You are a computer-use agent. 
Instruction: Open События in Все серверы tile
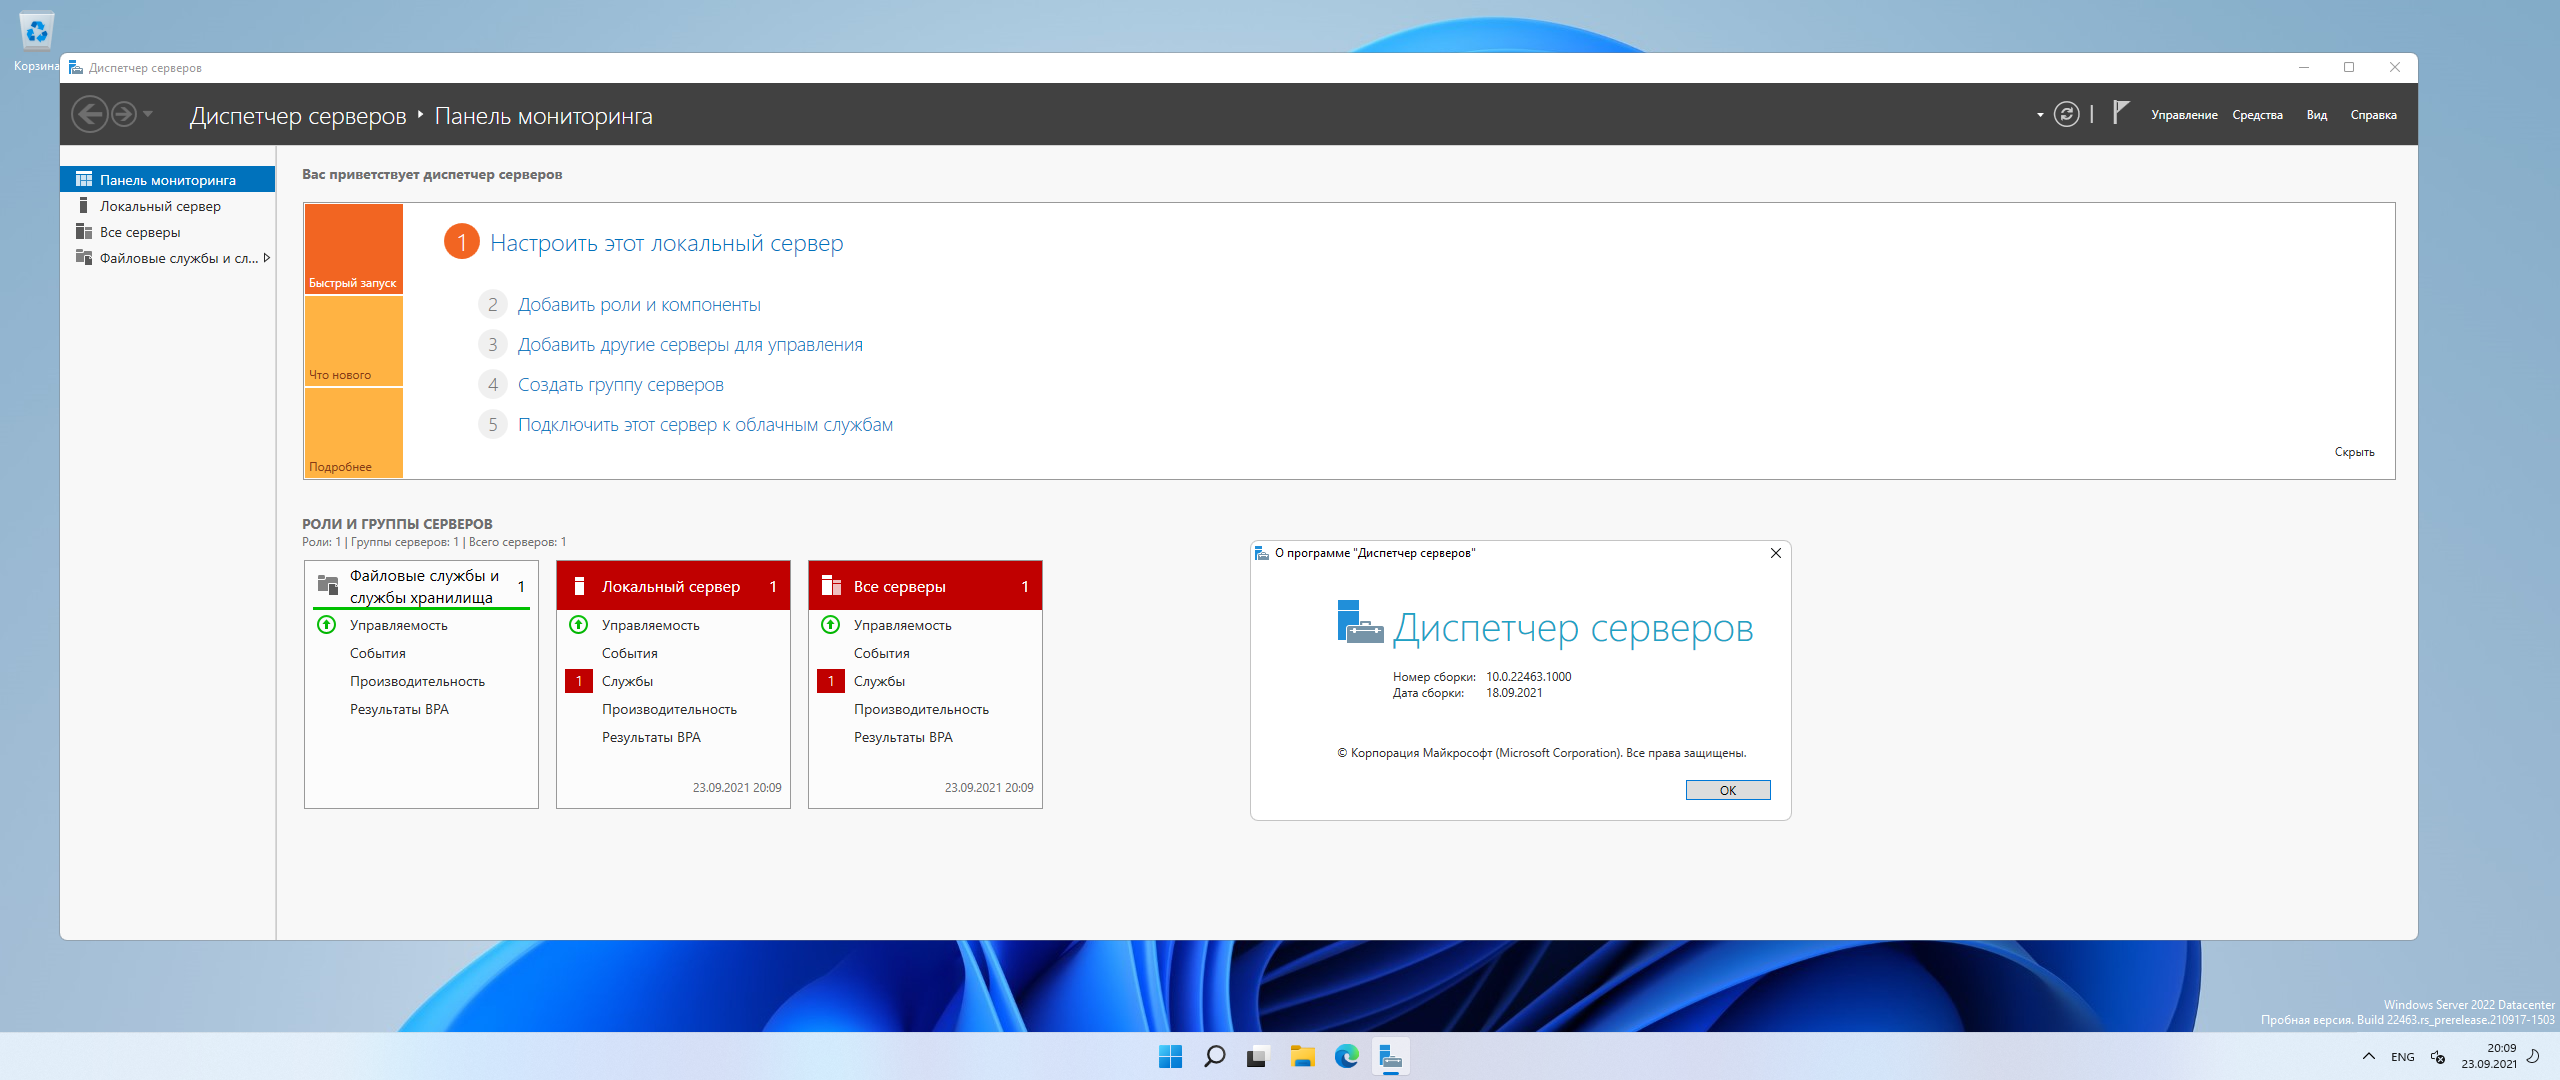[x=881, y=653]
